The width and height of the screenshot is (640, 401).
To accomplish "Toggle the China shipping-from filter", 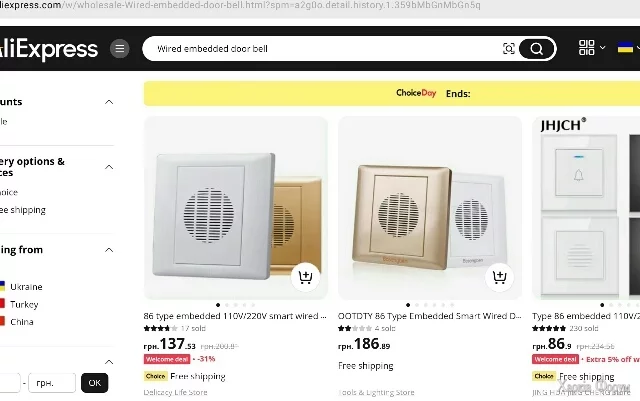I will 6,322.
